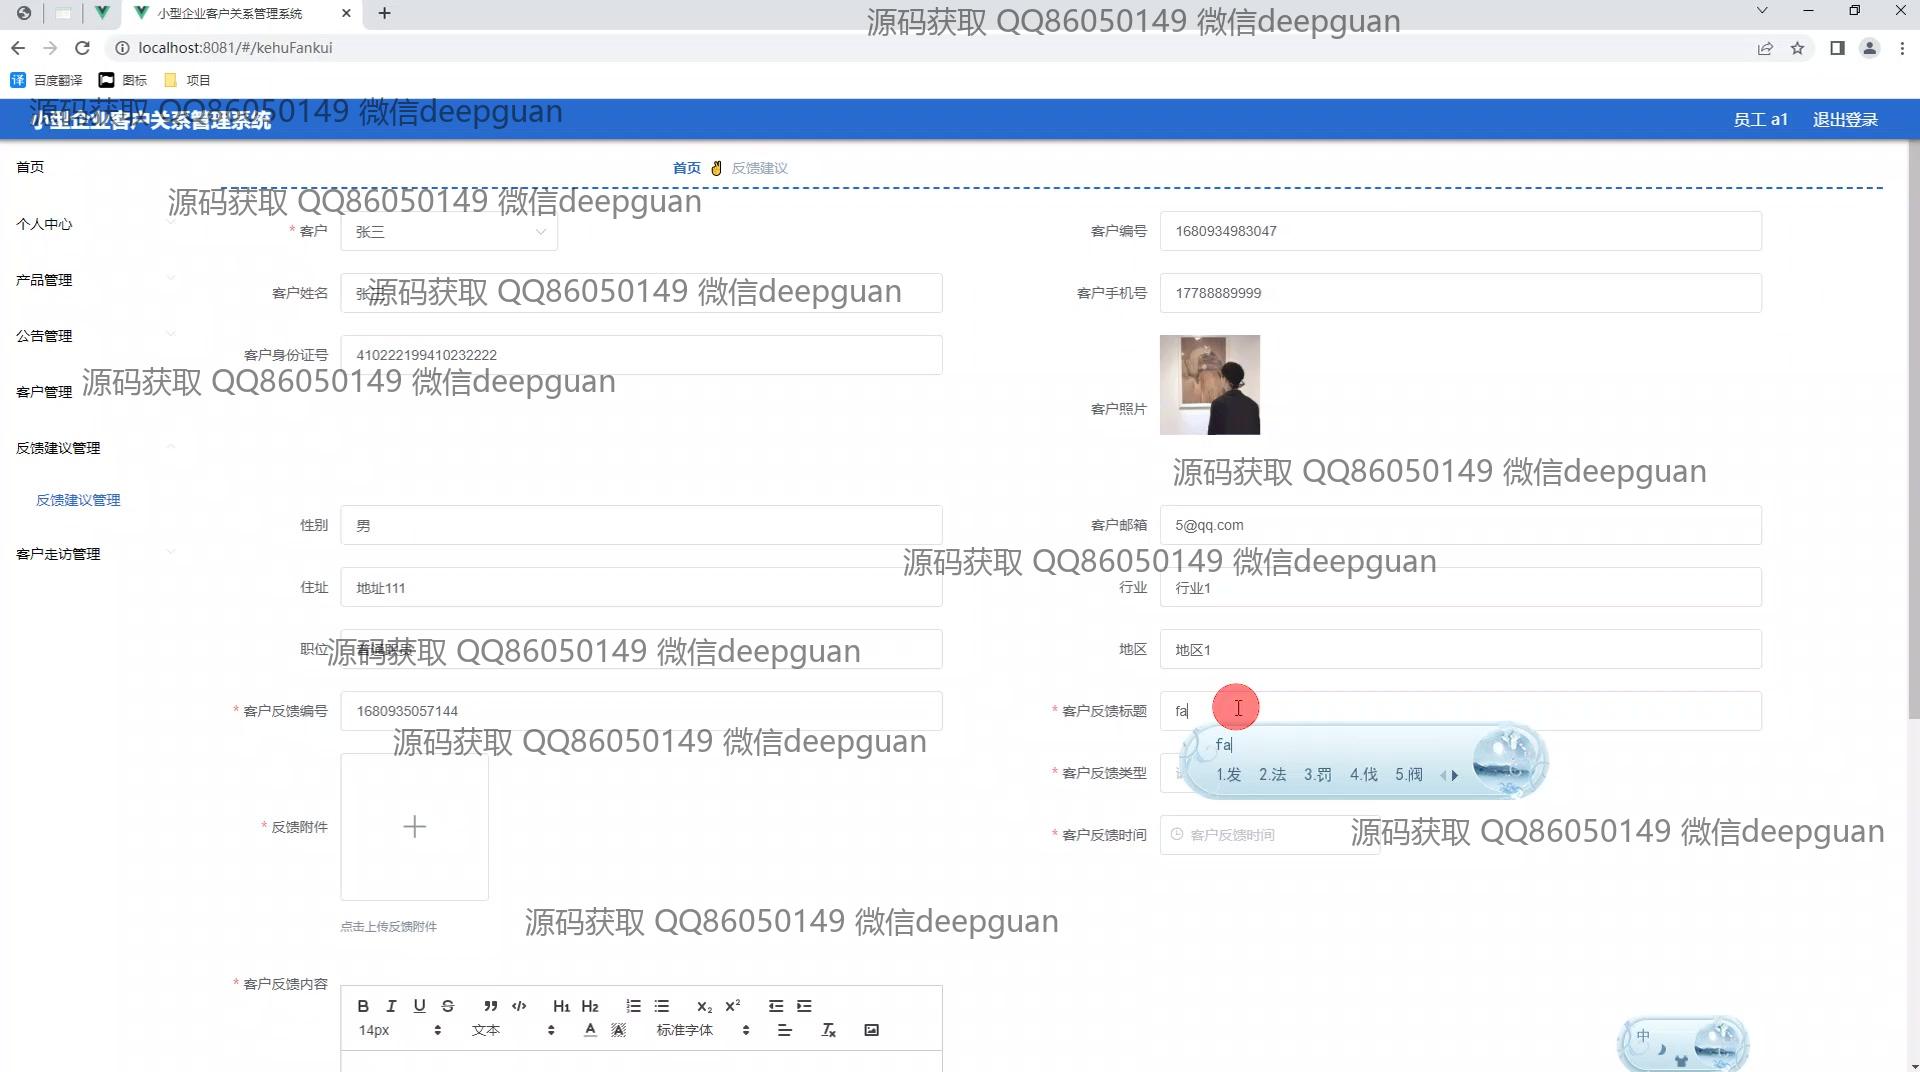Open the 客户 dropdown showing 张三
Screen dimensions: 1920x1072
(448, 232)
